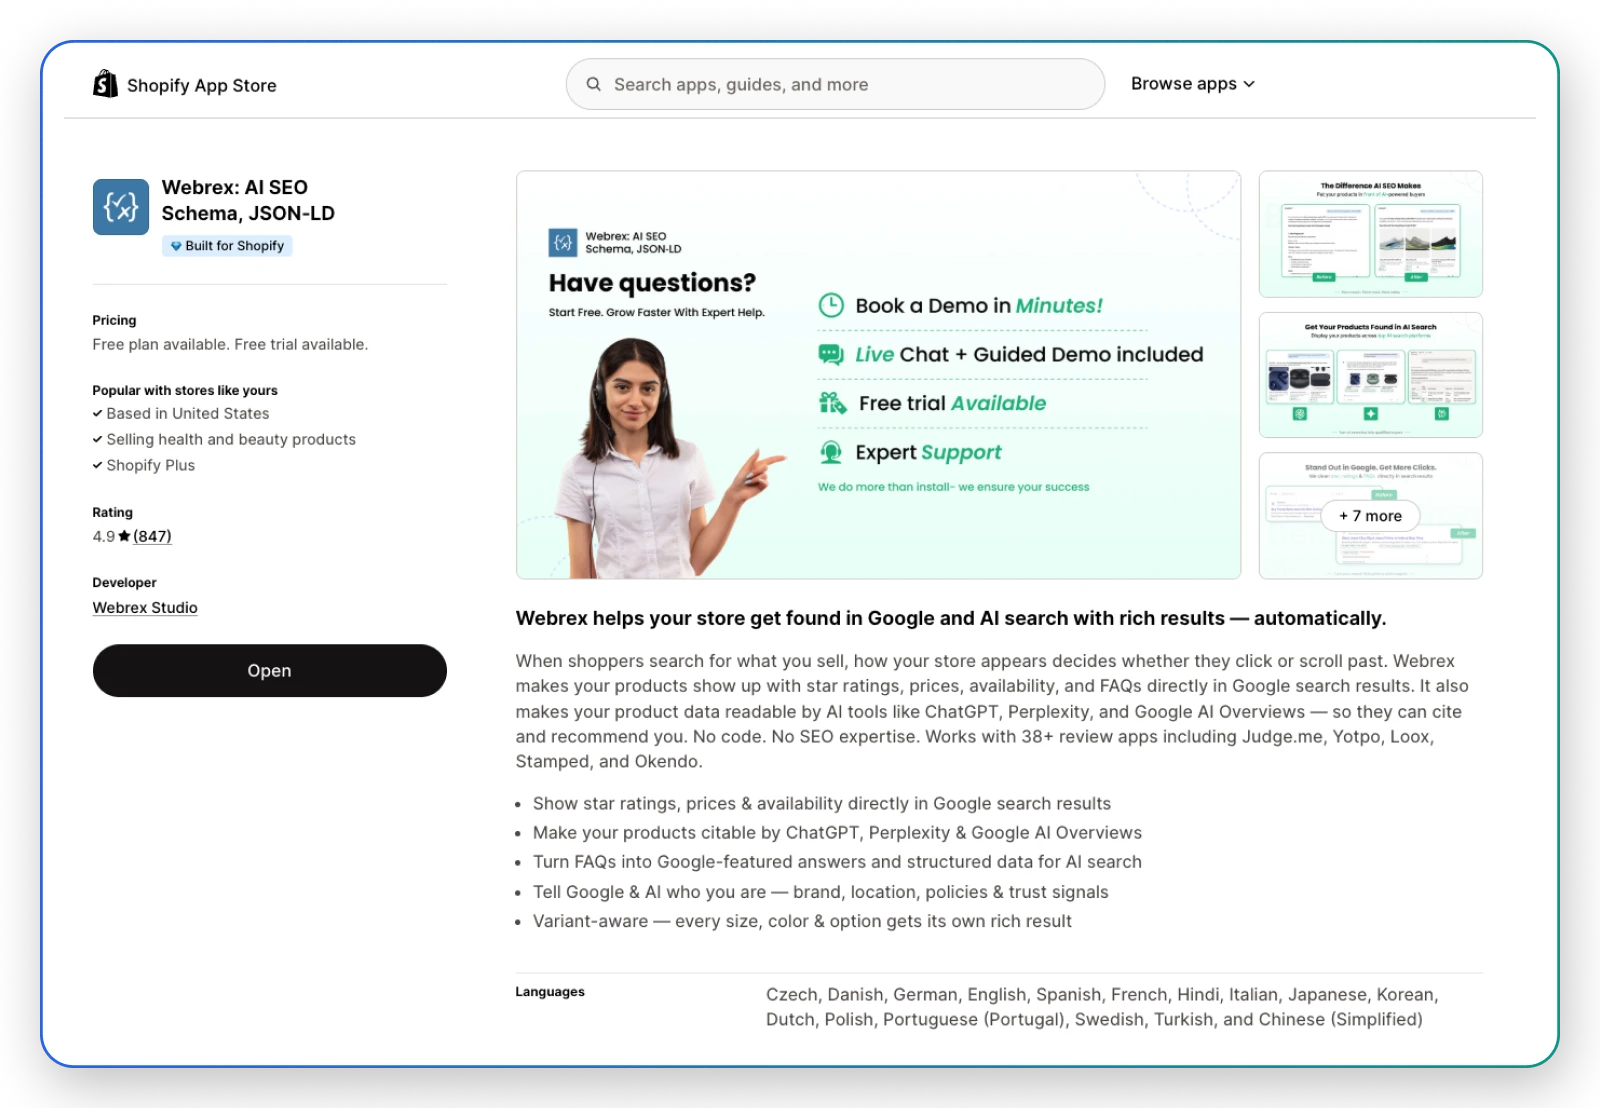Click the Built for Shopify diamond icon

(x=176, y=246)
